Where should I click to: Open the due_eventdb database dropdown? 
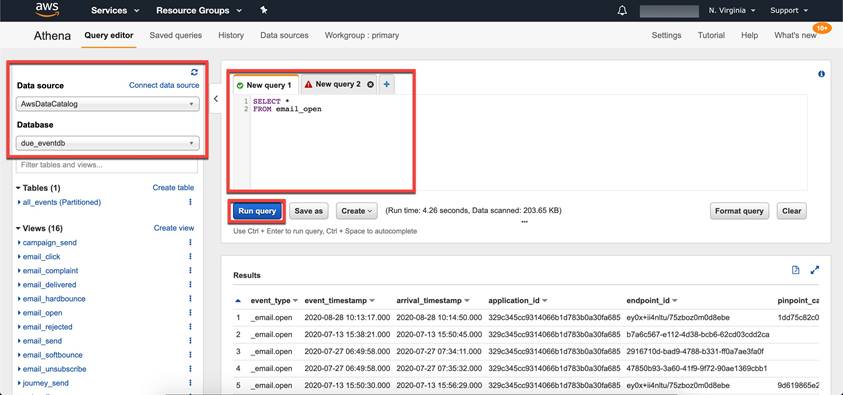click(x=108, y=143)
